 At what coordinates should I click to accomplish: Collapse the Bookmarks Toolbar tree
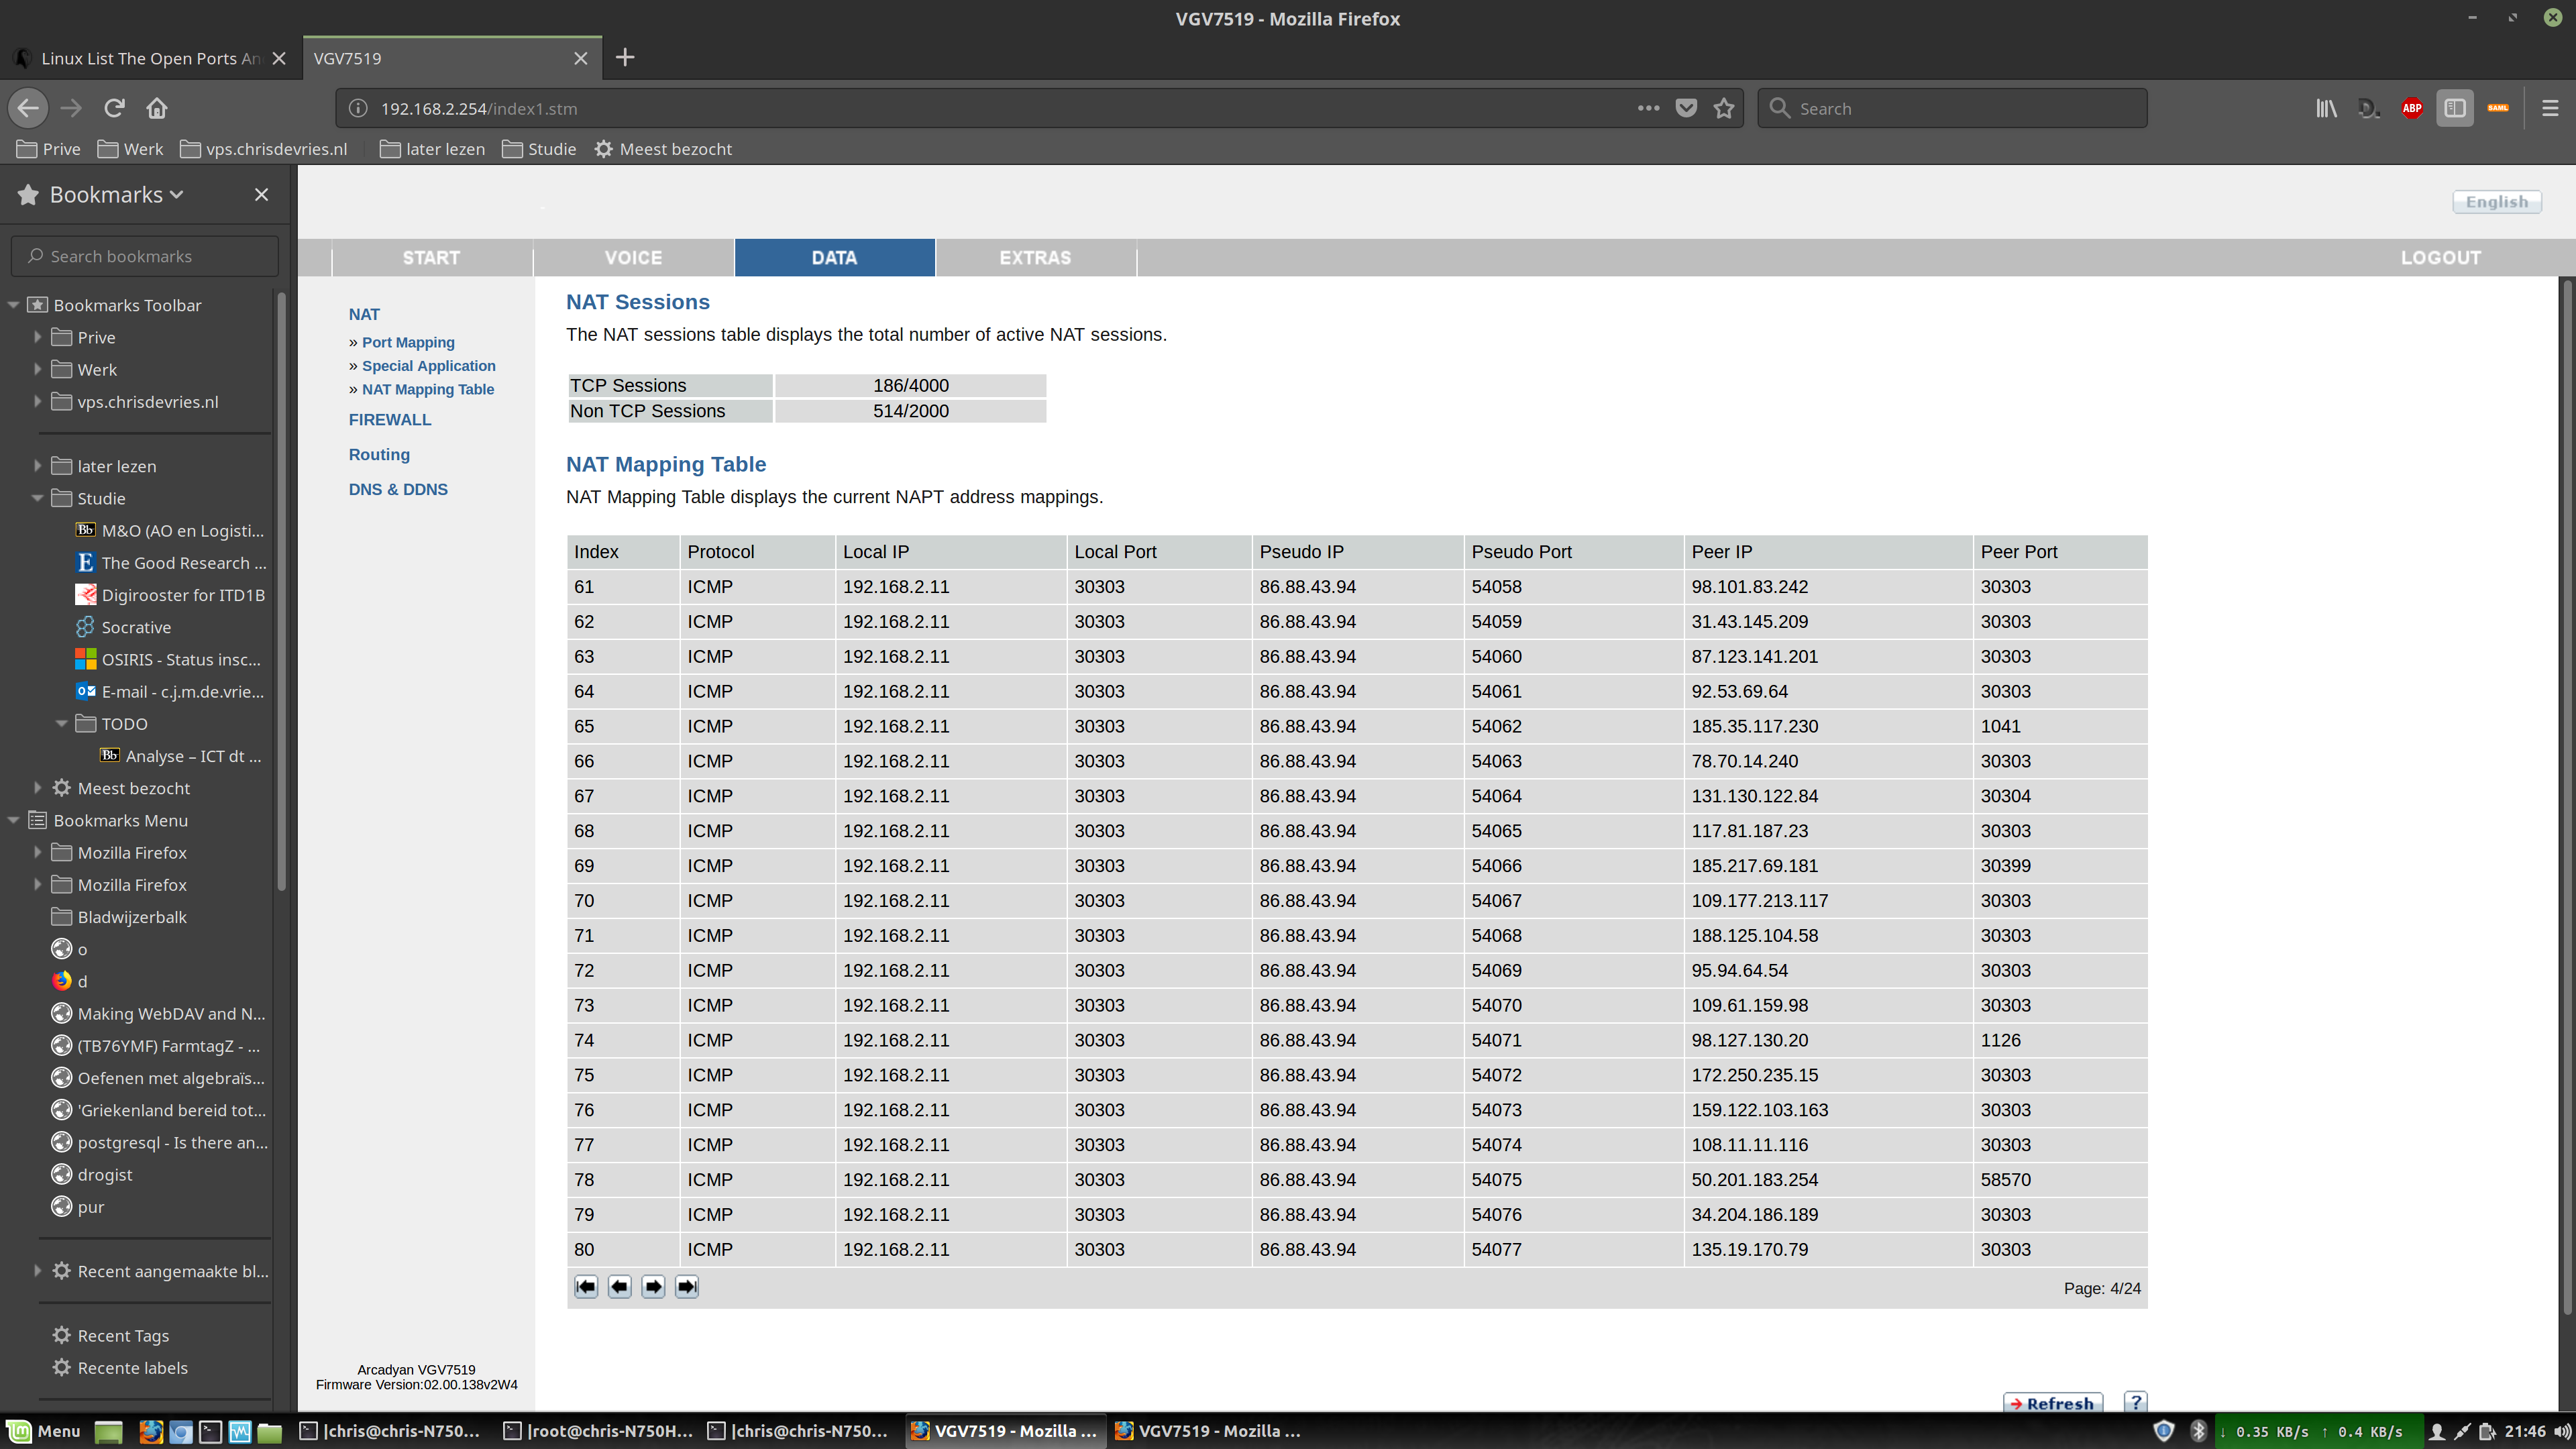click(14, 305)
